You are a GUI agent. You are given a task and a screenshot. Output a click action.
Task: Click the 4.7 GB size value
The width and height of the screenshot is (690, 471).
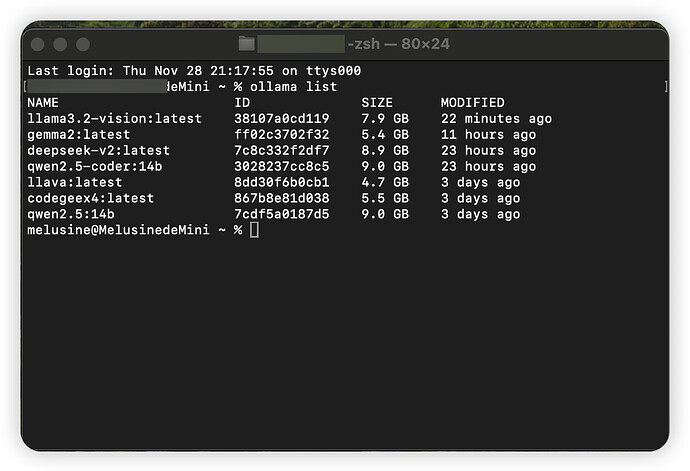coord(385,182)
